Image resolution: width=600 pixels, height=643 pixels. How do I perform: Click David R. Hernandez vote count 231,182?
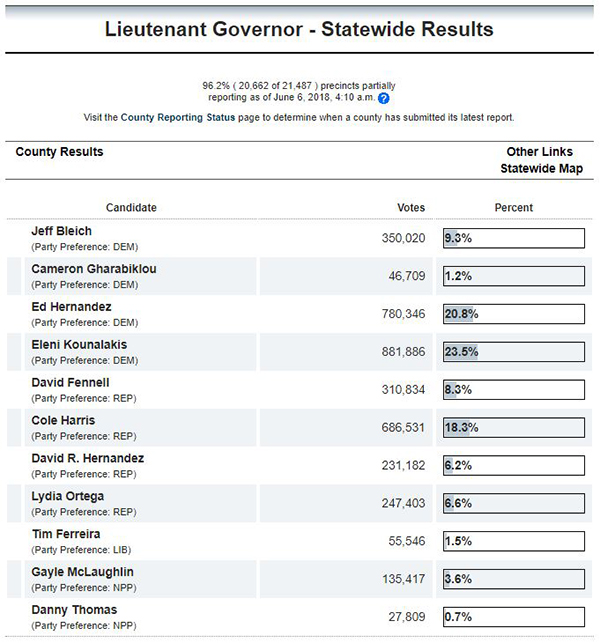pos(403,465)
